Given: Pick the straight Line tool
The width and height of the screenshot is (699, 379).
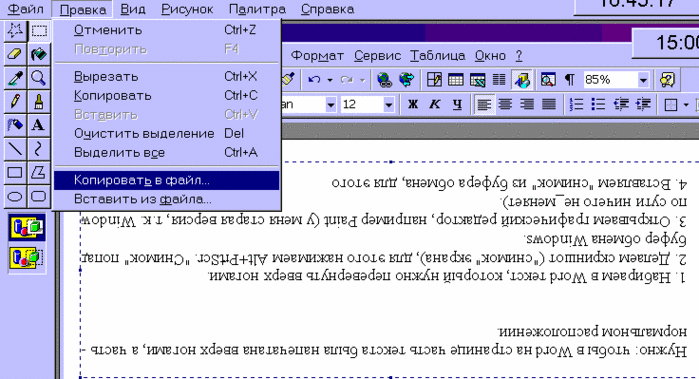Looking at the screenshot, I should point(15,149).
